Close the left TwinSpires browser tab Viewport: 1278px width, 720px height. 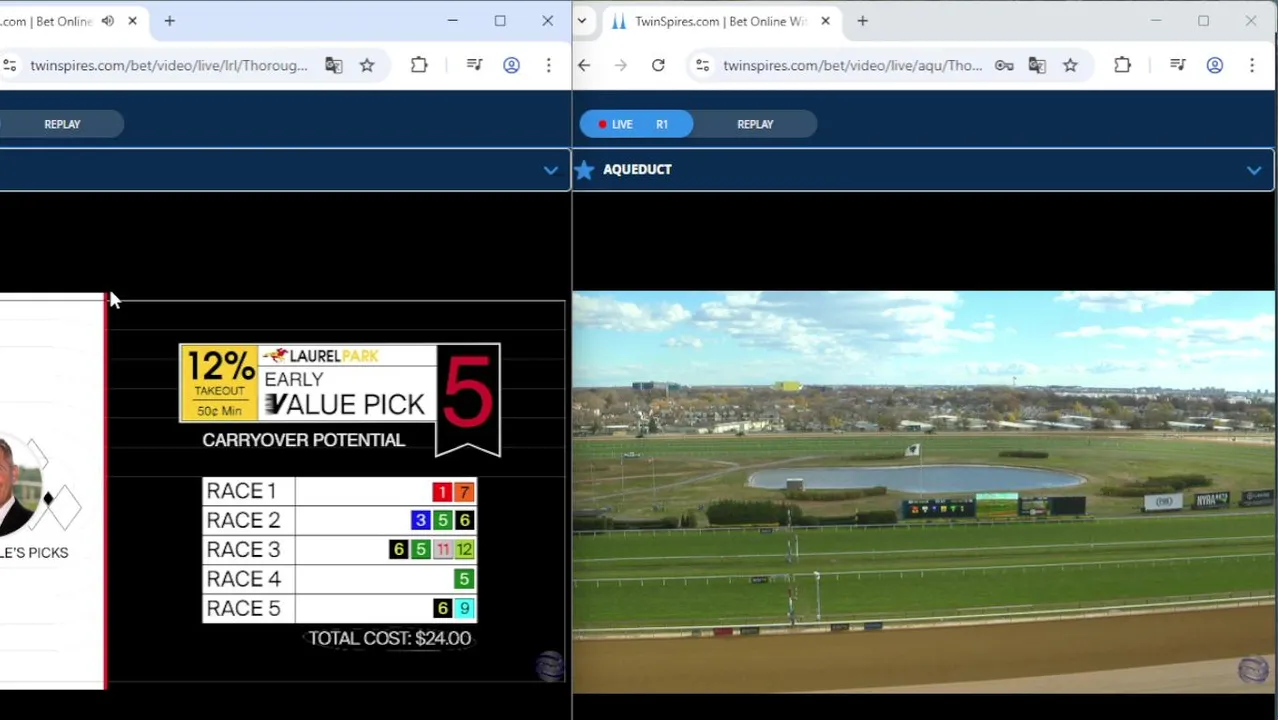click(x=132, y=21)
